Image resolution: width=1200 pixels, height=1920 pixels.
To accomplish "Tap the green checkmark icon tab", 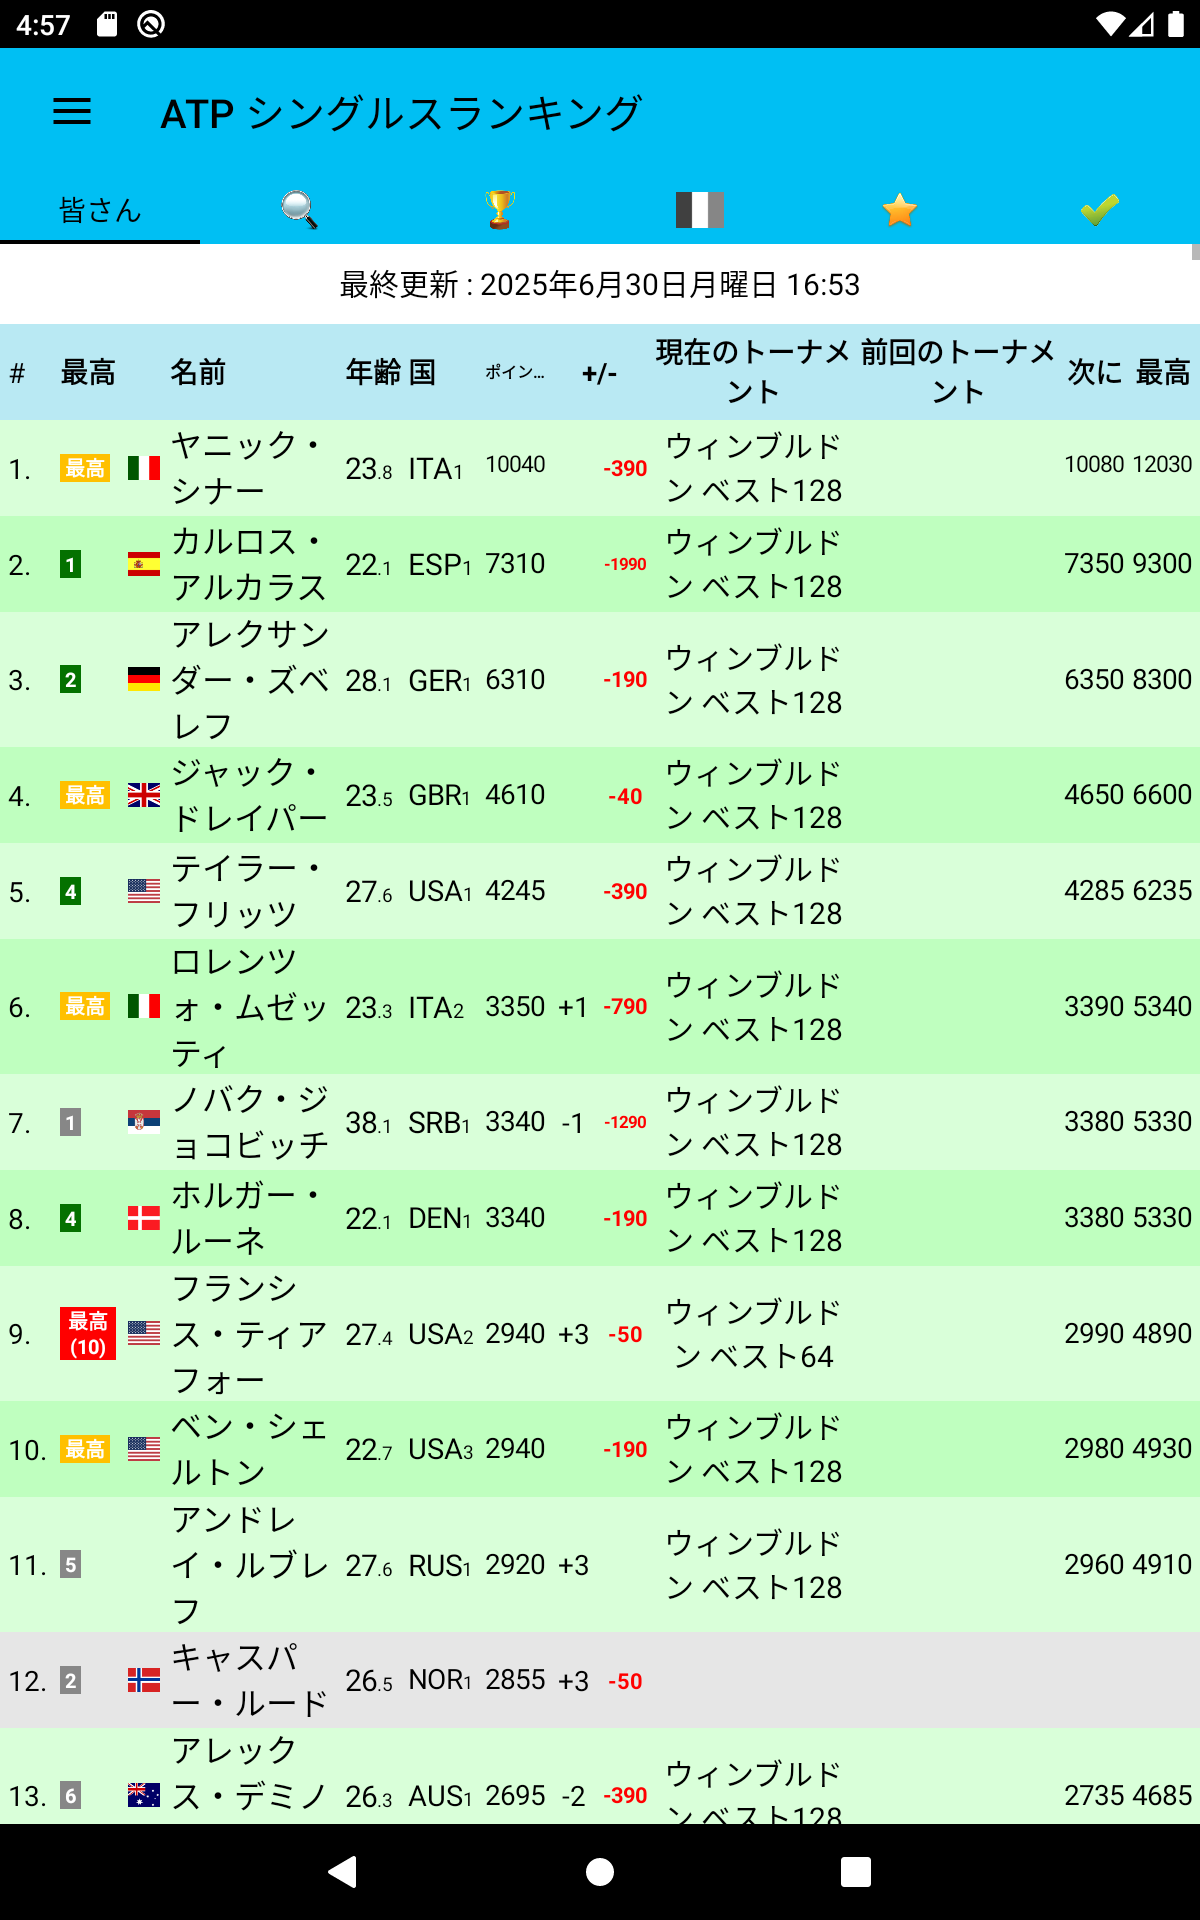I will click(1098, 210).
